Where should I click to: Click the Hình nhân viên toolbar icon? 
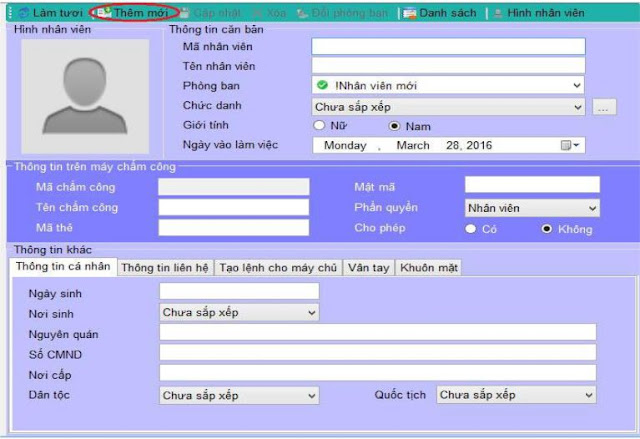[498, 13]
